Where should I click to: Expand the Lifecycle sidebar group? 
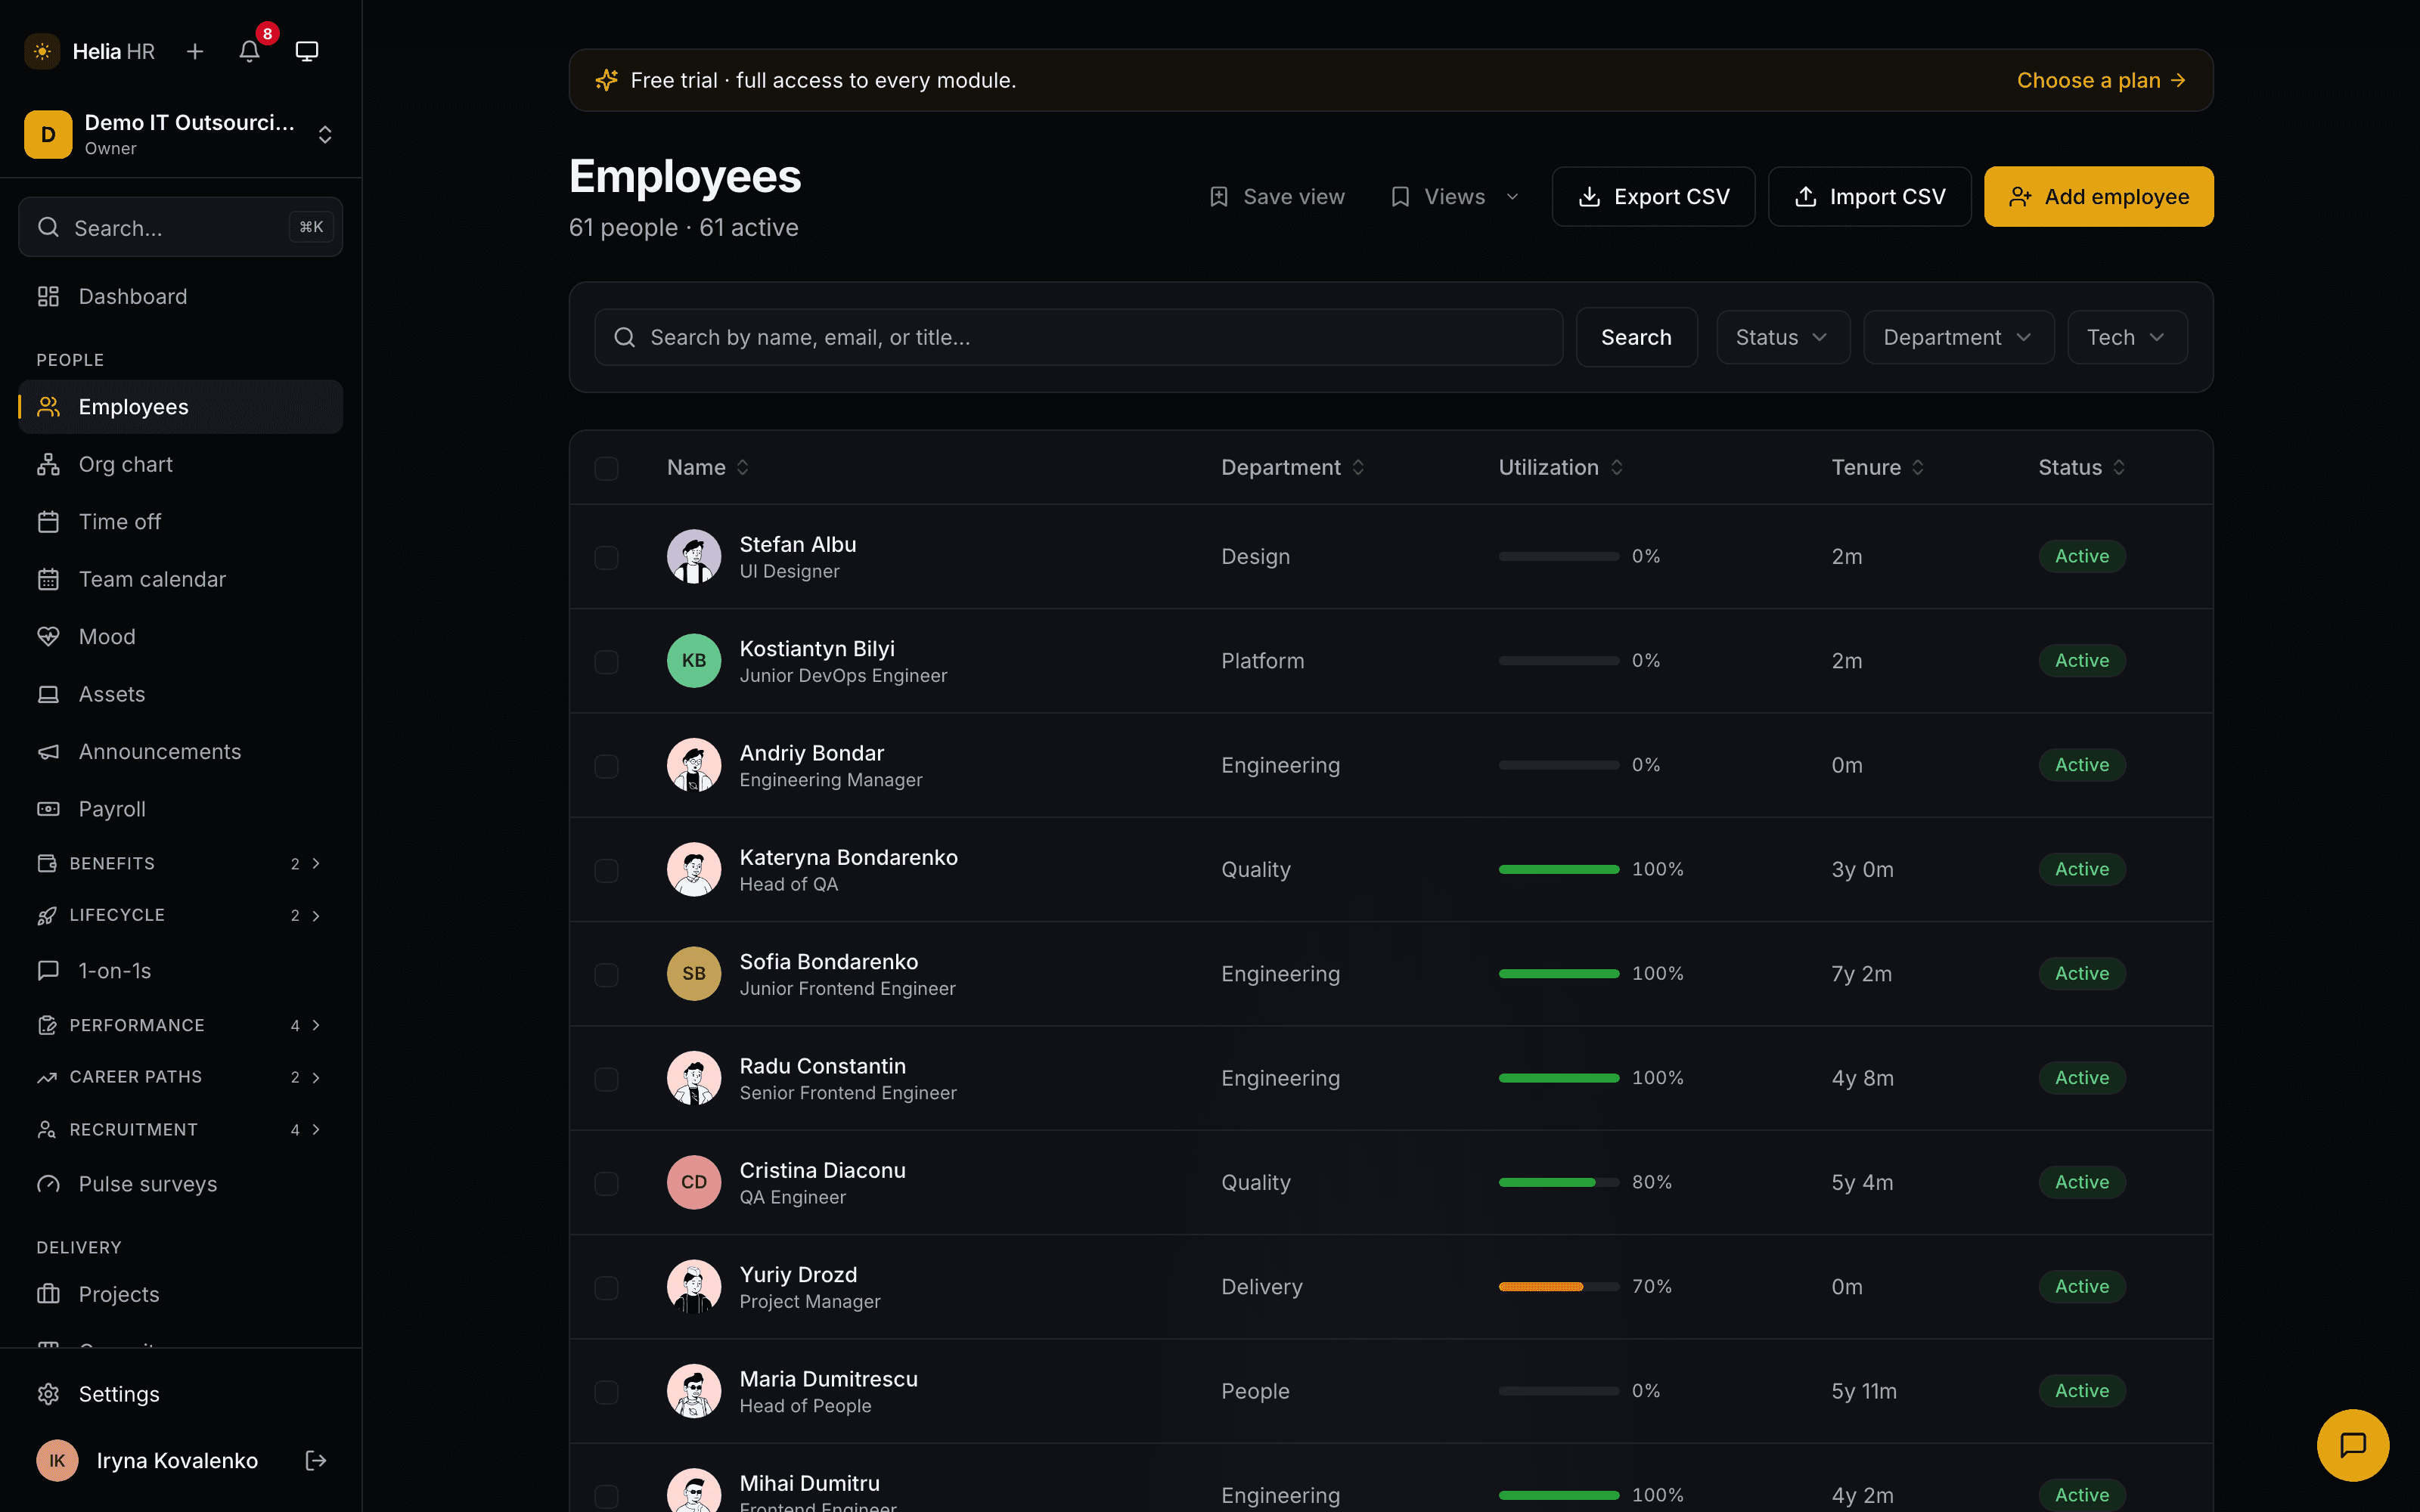[181, 915]
